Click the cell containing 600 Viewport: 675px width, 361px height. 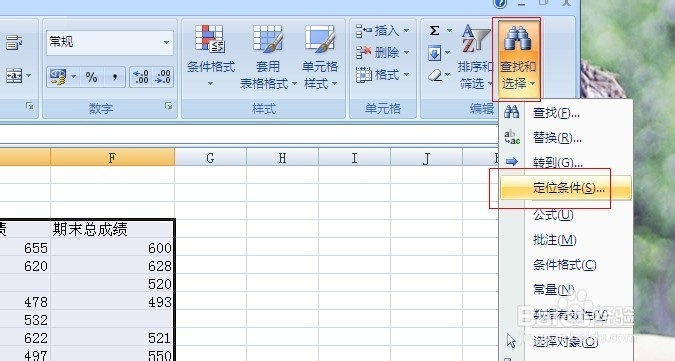click(112, 248)
